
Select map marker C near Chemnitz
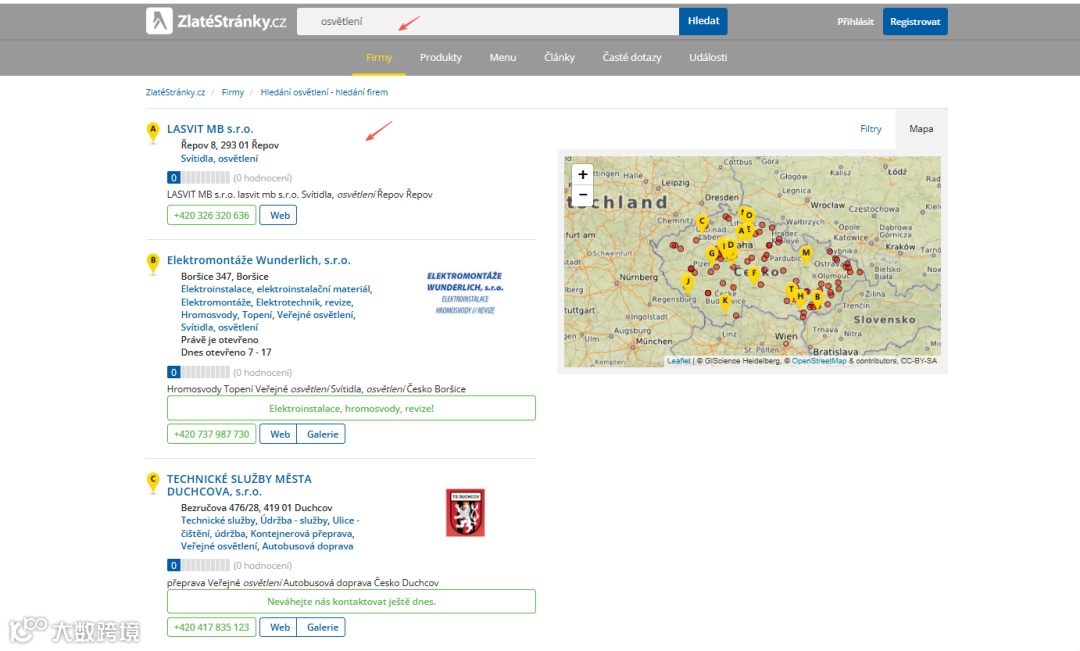pyautogui.click(x=701, y=223)
